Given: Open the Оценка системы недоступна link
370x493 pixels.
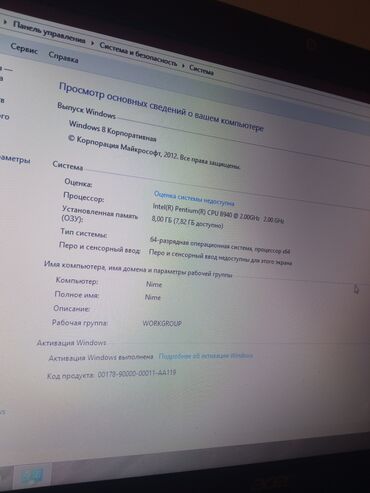Looking at the screenshot, I should (194, 199).
